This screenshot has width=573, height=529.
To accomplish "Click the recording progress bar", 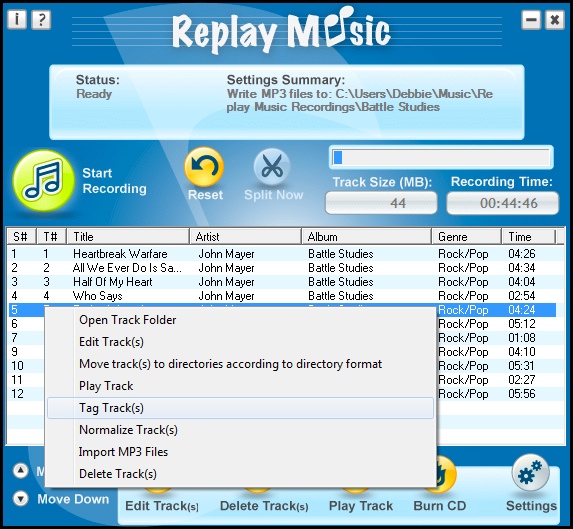I will [x=441, y=157].
